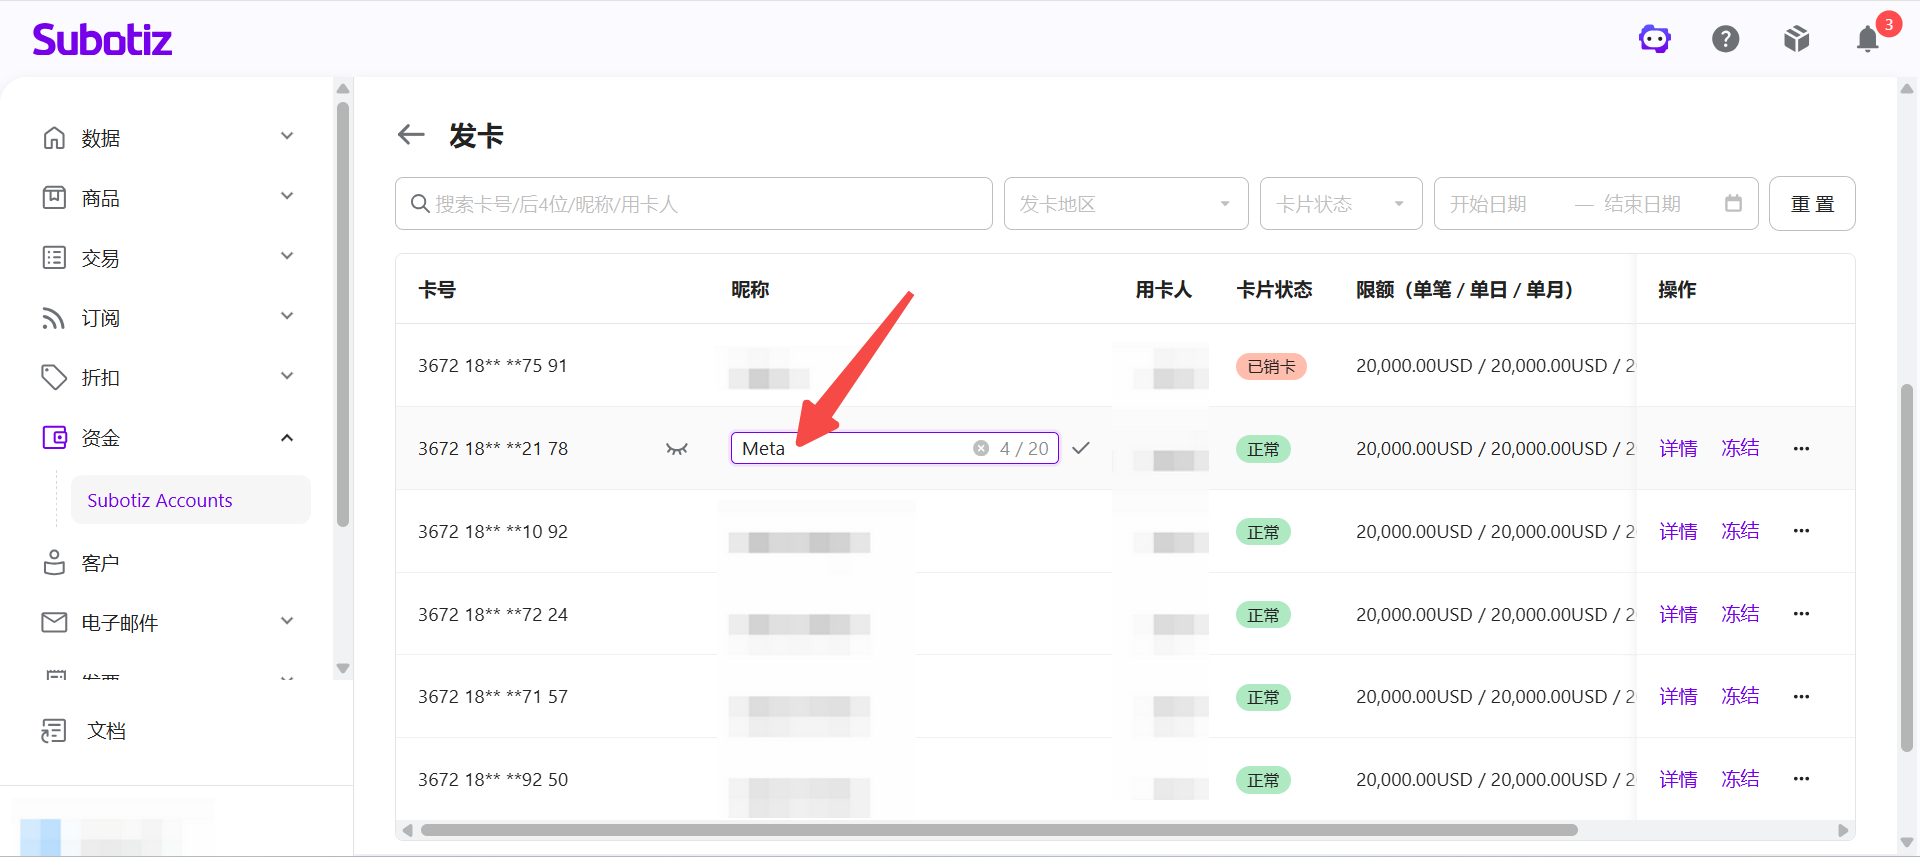Click the 折扣 tag icon in sidebar
Viewport: 1920px width, 857px height.
point(54,378)
